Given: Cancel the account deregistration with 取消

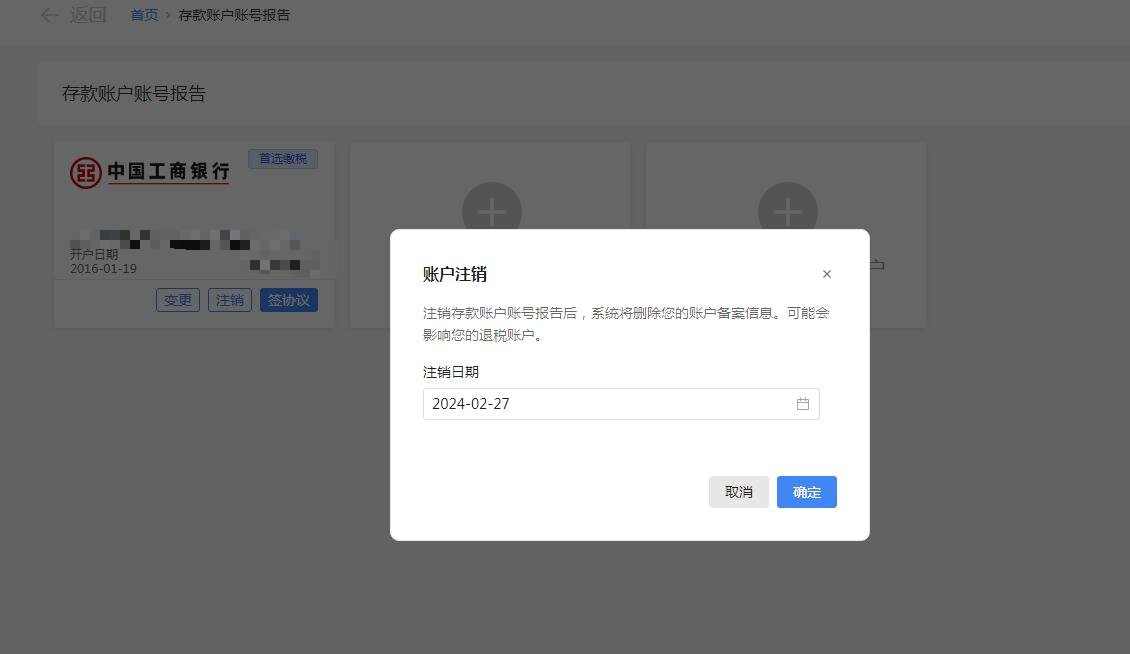Looking at the screenshot, I should (738, 492).
